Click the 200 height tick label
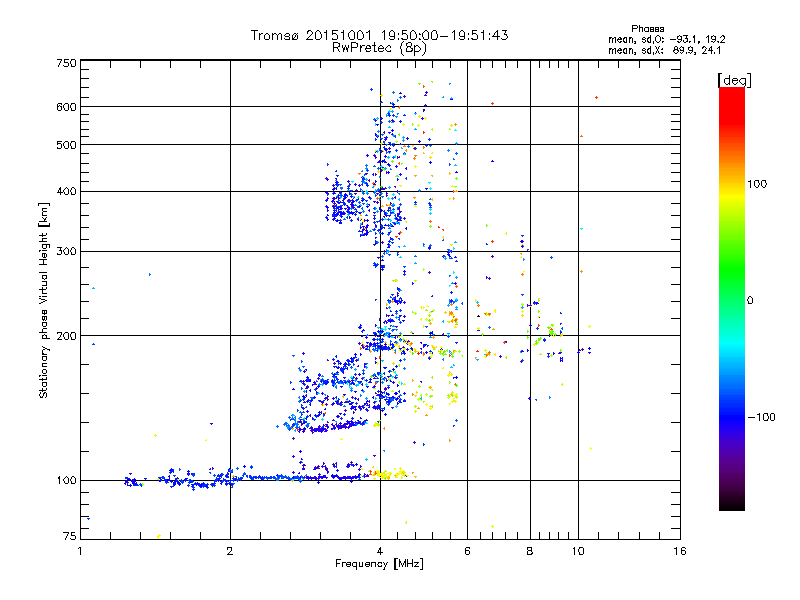 (x=66, y=336)
